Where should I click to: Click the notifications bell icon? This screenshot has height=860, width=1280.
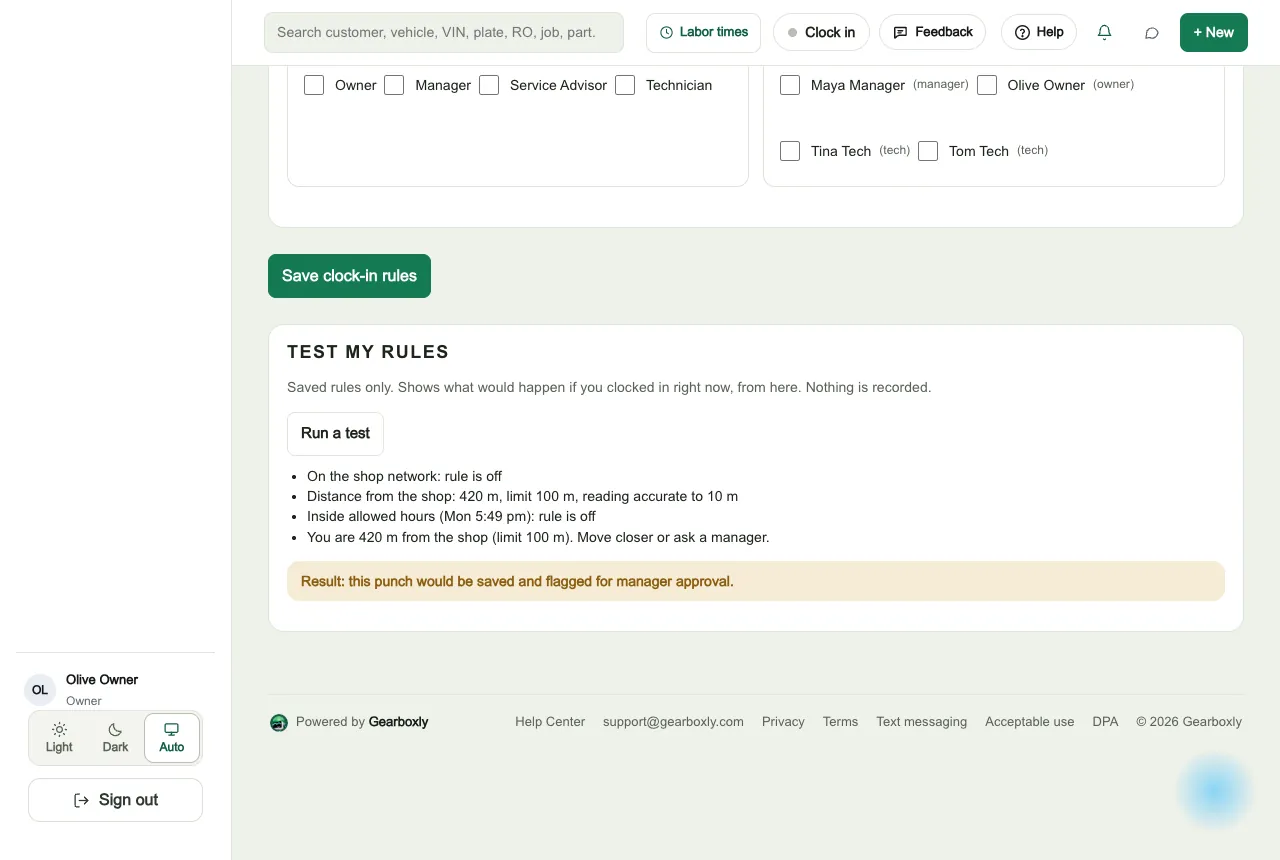click(x=1104, y=32)
